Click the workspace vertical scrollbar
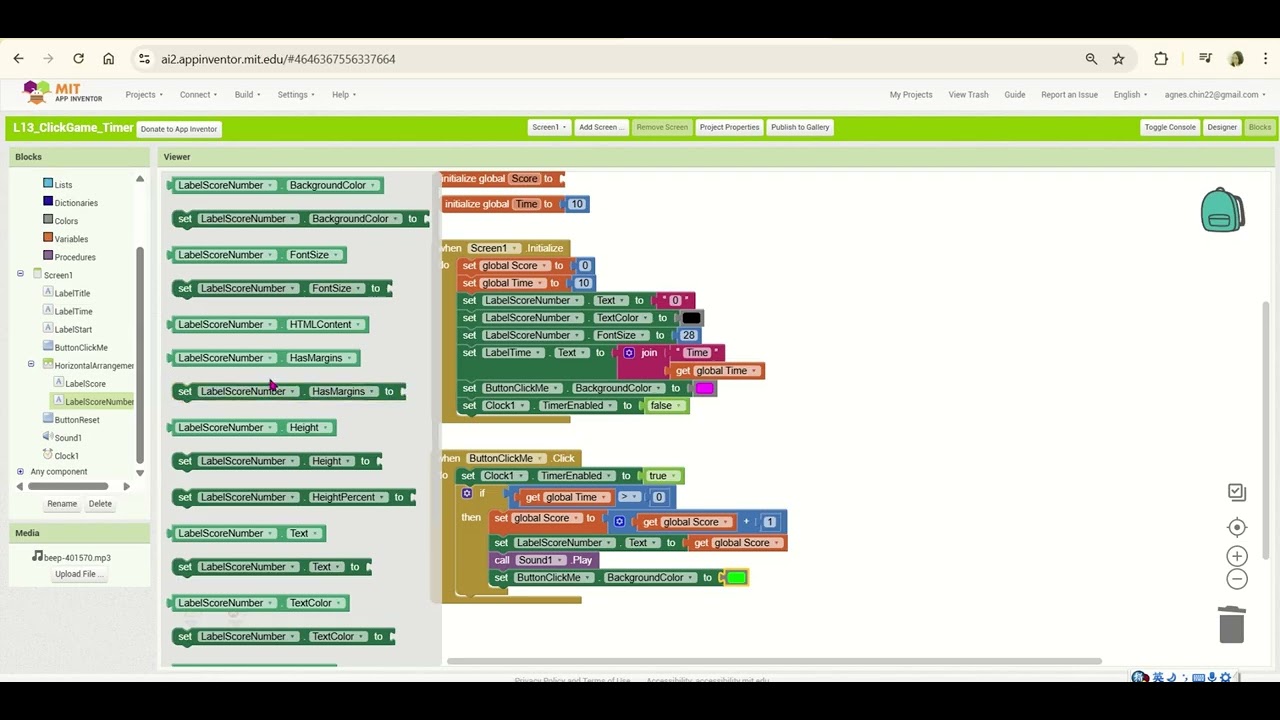This screenshot has width=1280, height=720. click(x=1267, y=430)
